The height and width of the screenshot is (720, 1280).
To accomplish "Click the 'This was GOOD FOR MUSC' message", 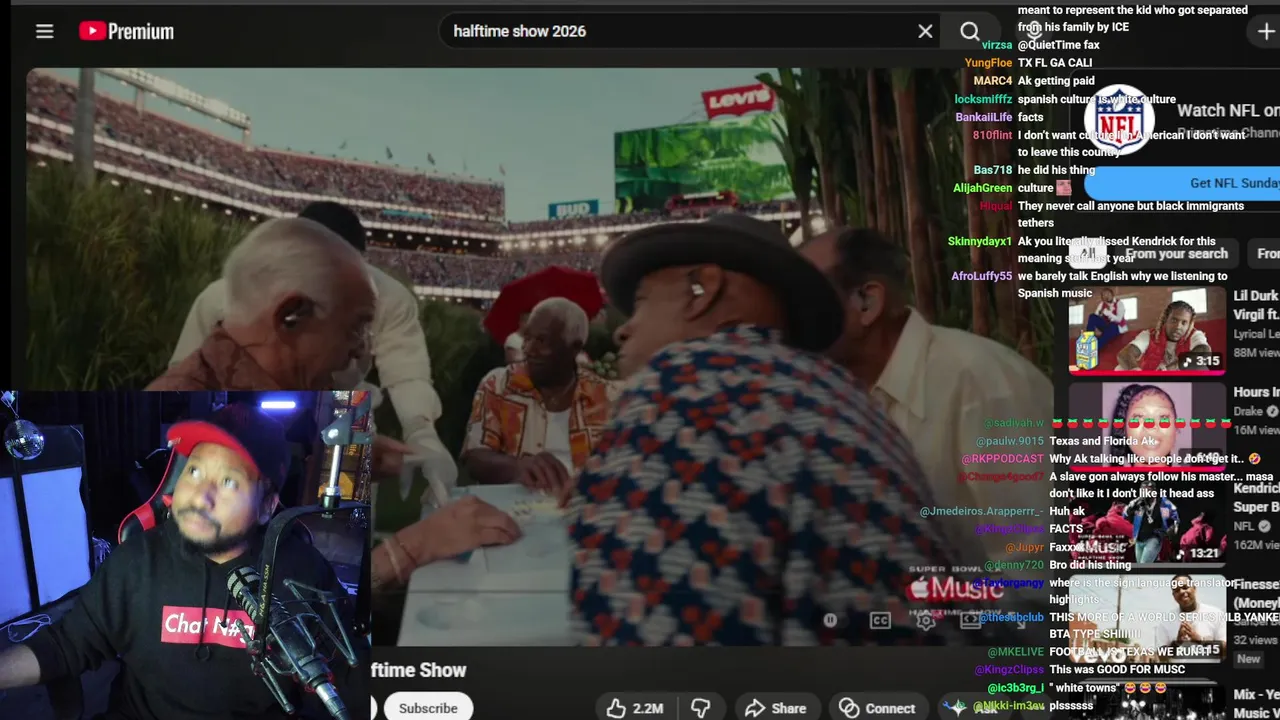I will (1117, 670).
